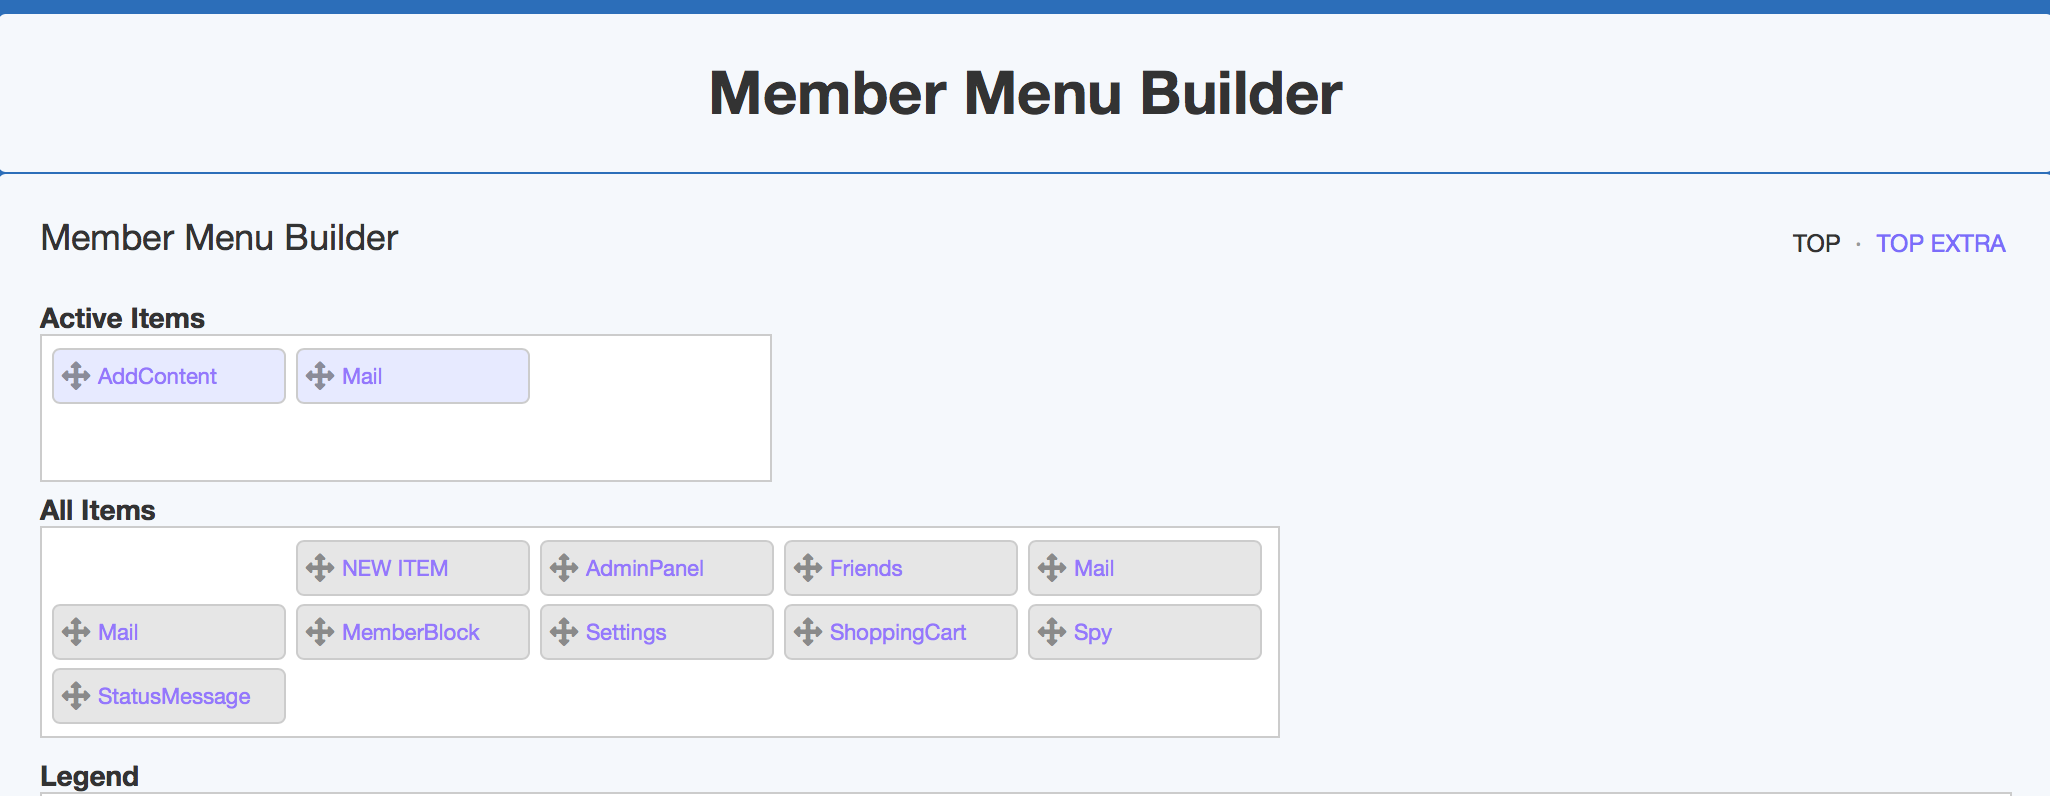
Task: Click the move icon beside NEW ITEM
Action: [320, 568]
